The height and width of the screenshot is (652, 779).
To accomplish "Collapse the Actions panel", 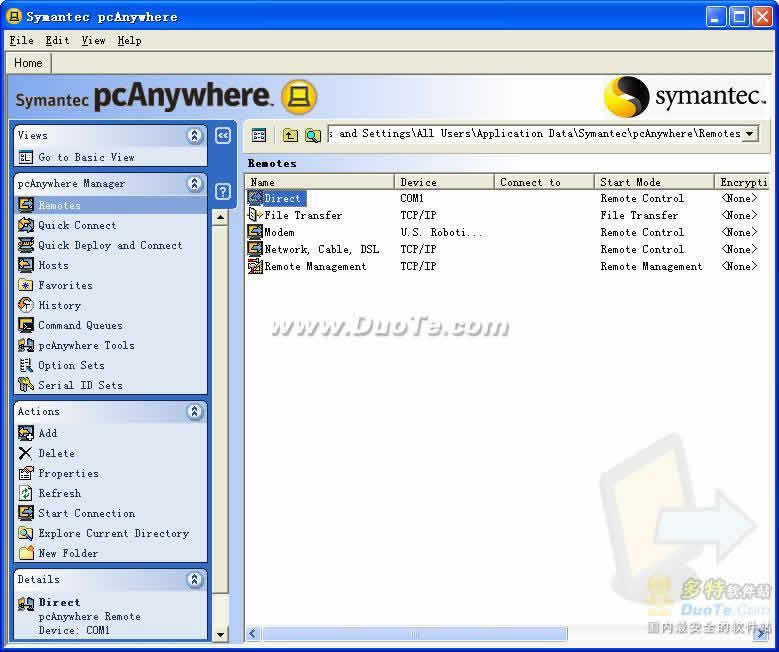I will [195, 411].
